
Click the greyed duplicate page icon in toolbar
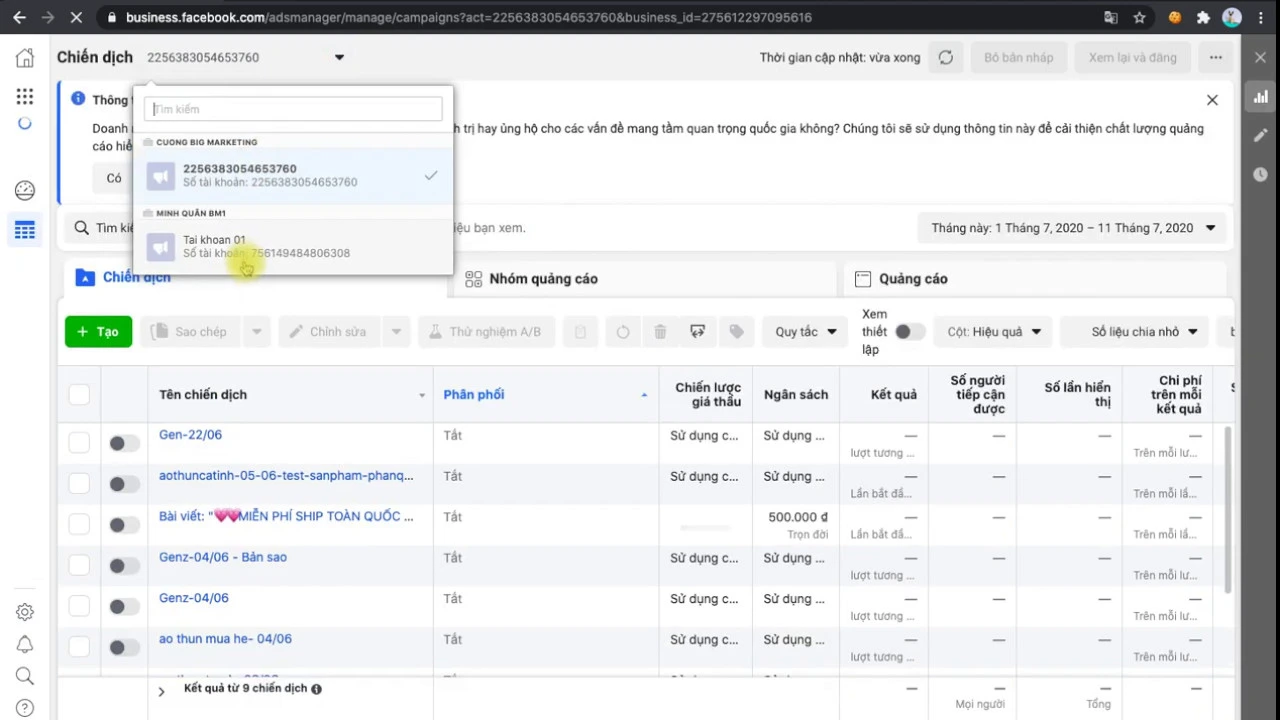[x=580, y=332]
